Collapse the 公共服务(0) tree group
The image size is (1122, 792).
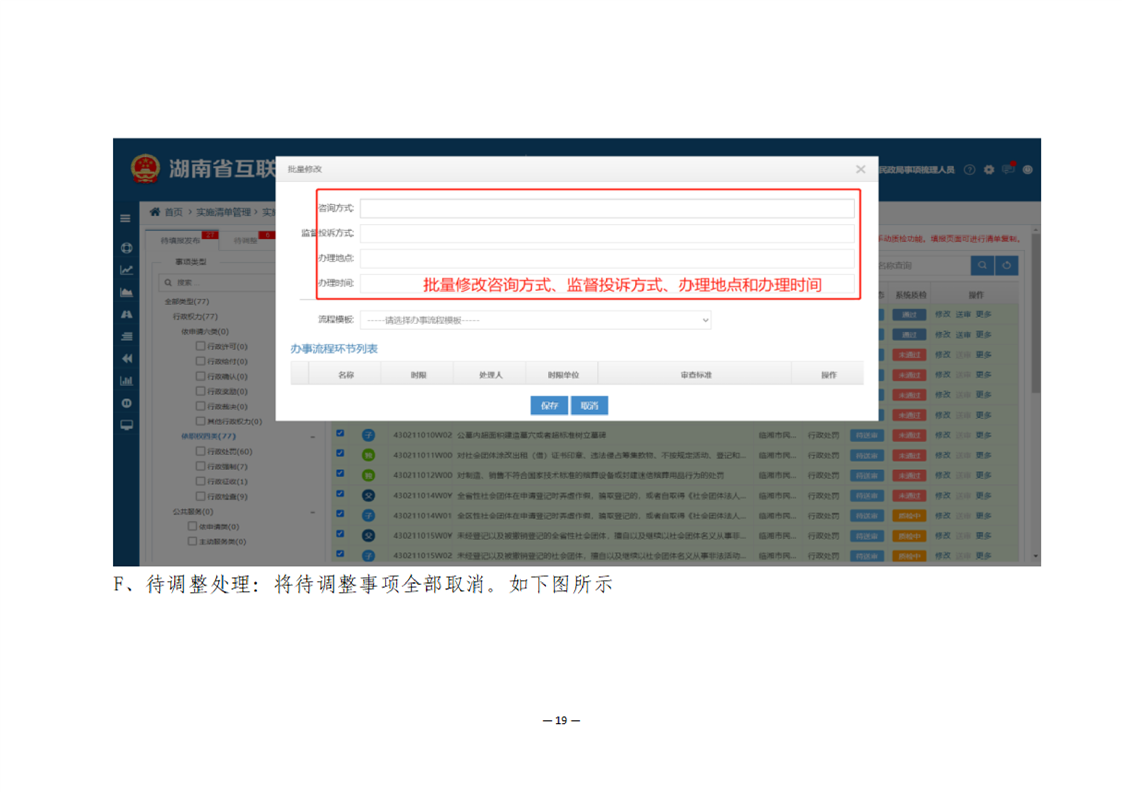tap(312, 512)
